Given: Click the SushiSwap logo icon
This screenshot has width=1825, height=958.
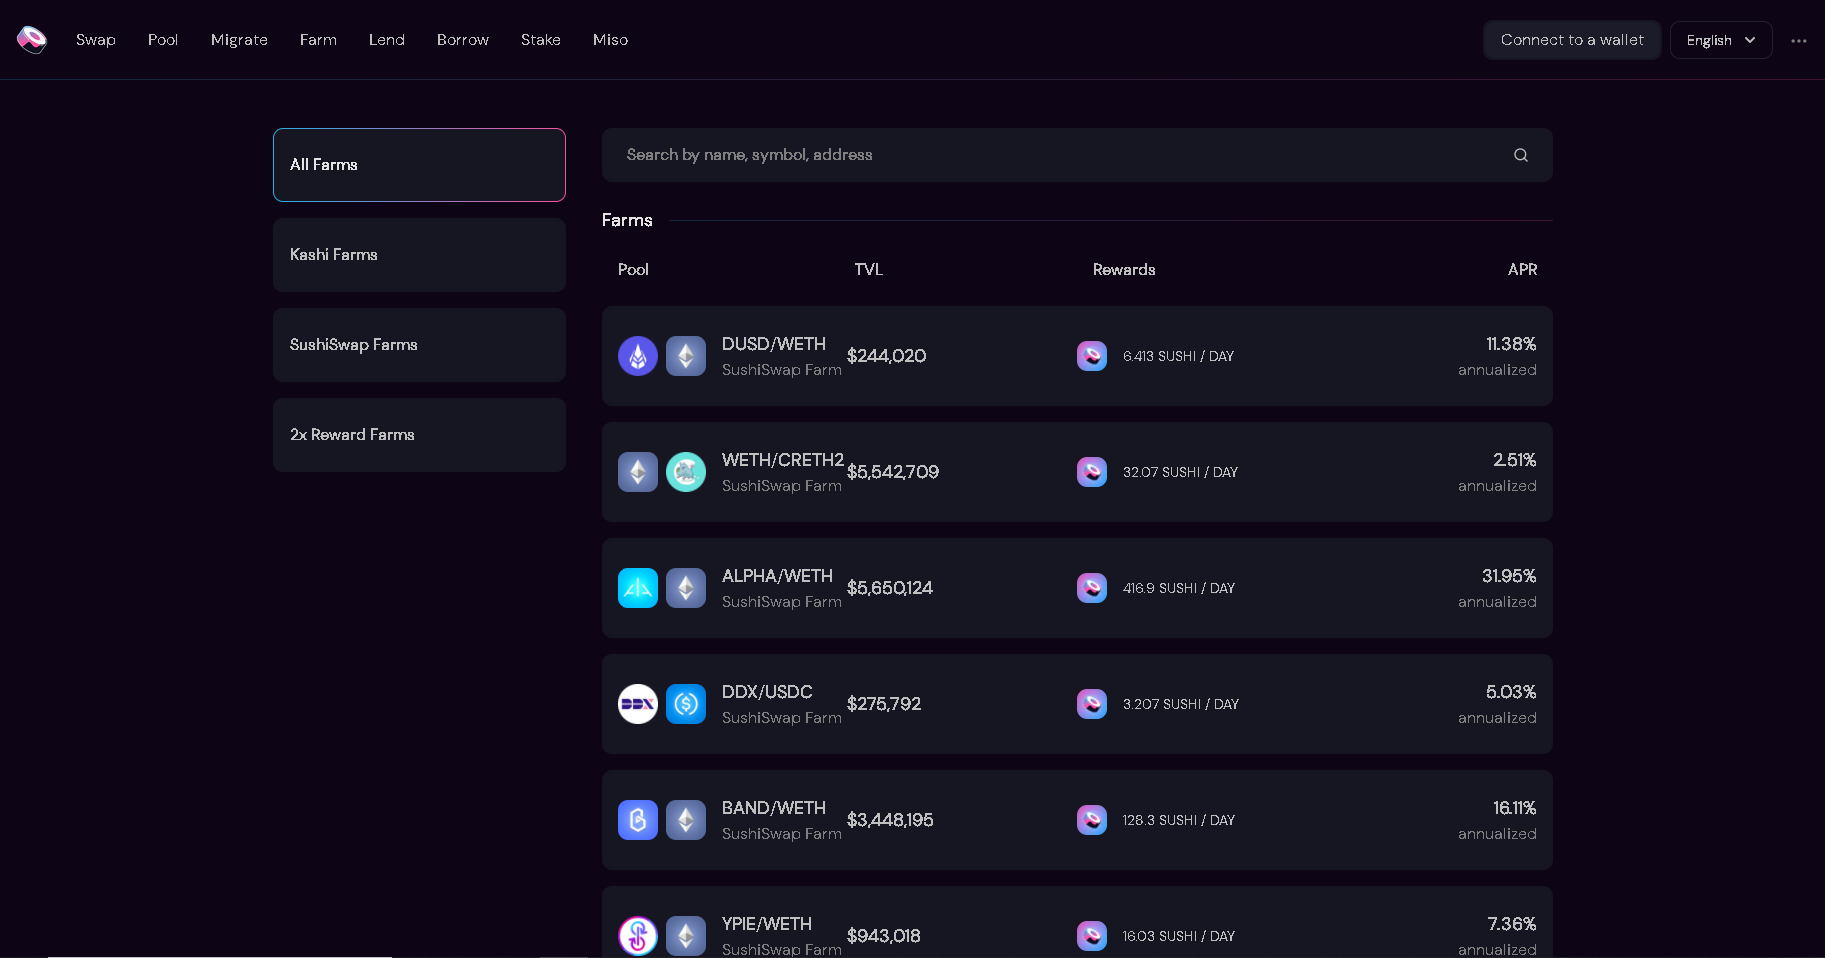Looking at the screenshot, I should click(x=32, y=40).
